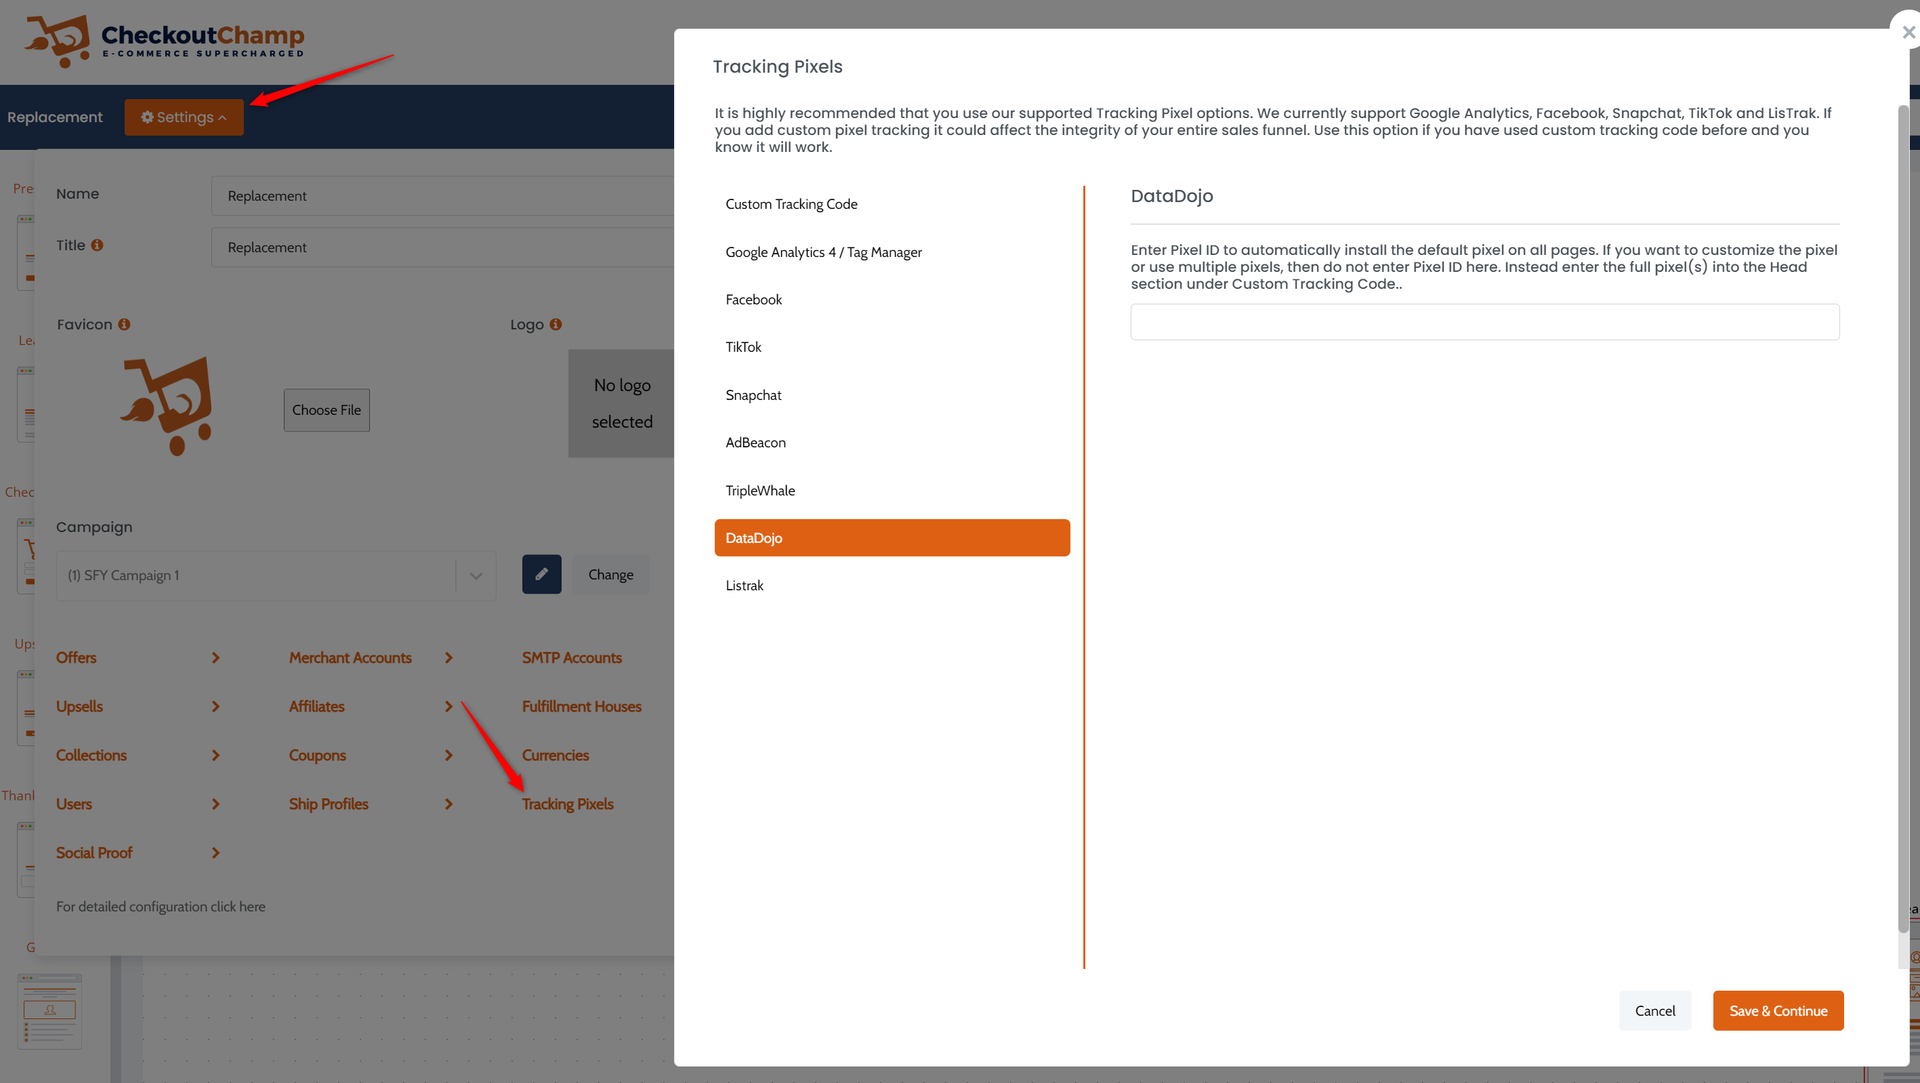Select Facebook pixel option

754,300
